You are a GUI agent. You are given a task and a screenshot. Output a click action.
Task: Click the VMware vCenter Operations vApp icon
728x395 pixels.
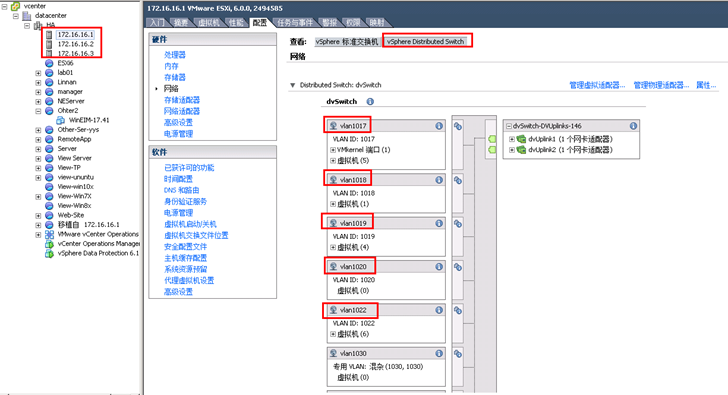49,234
